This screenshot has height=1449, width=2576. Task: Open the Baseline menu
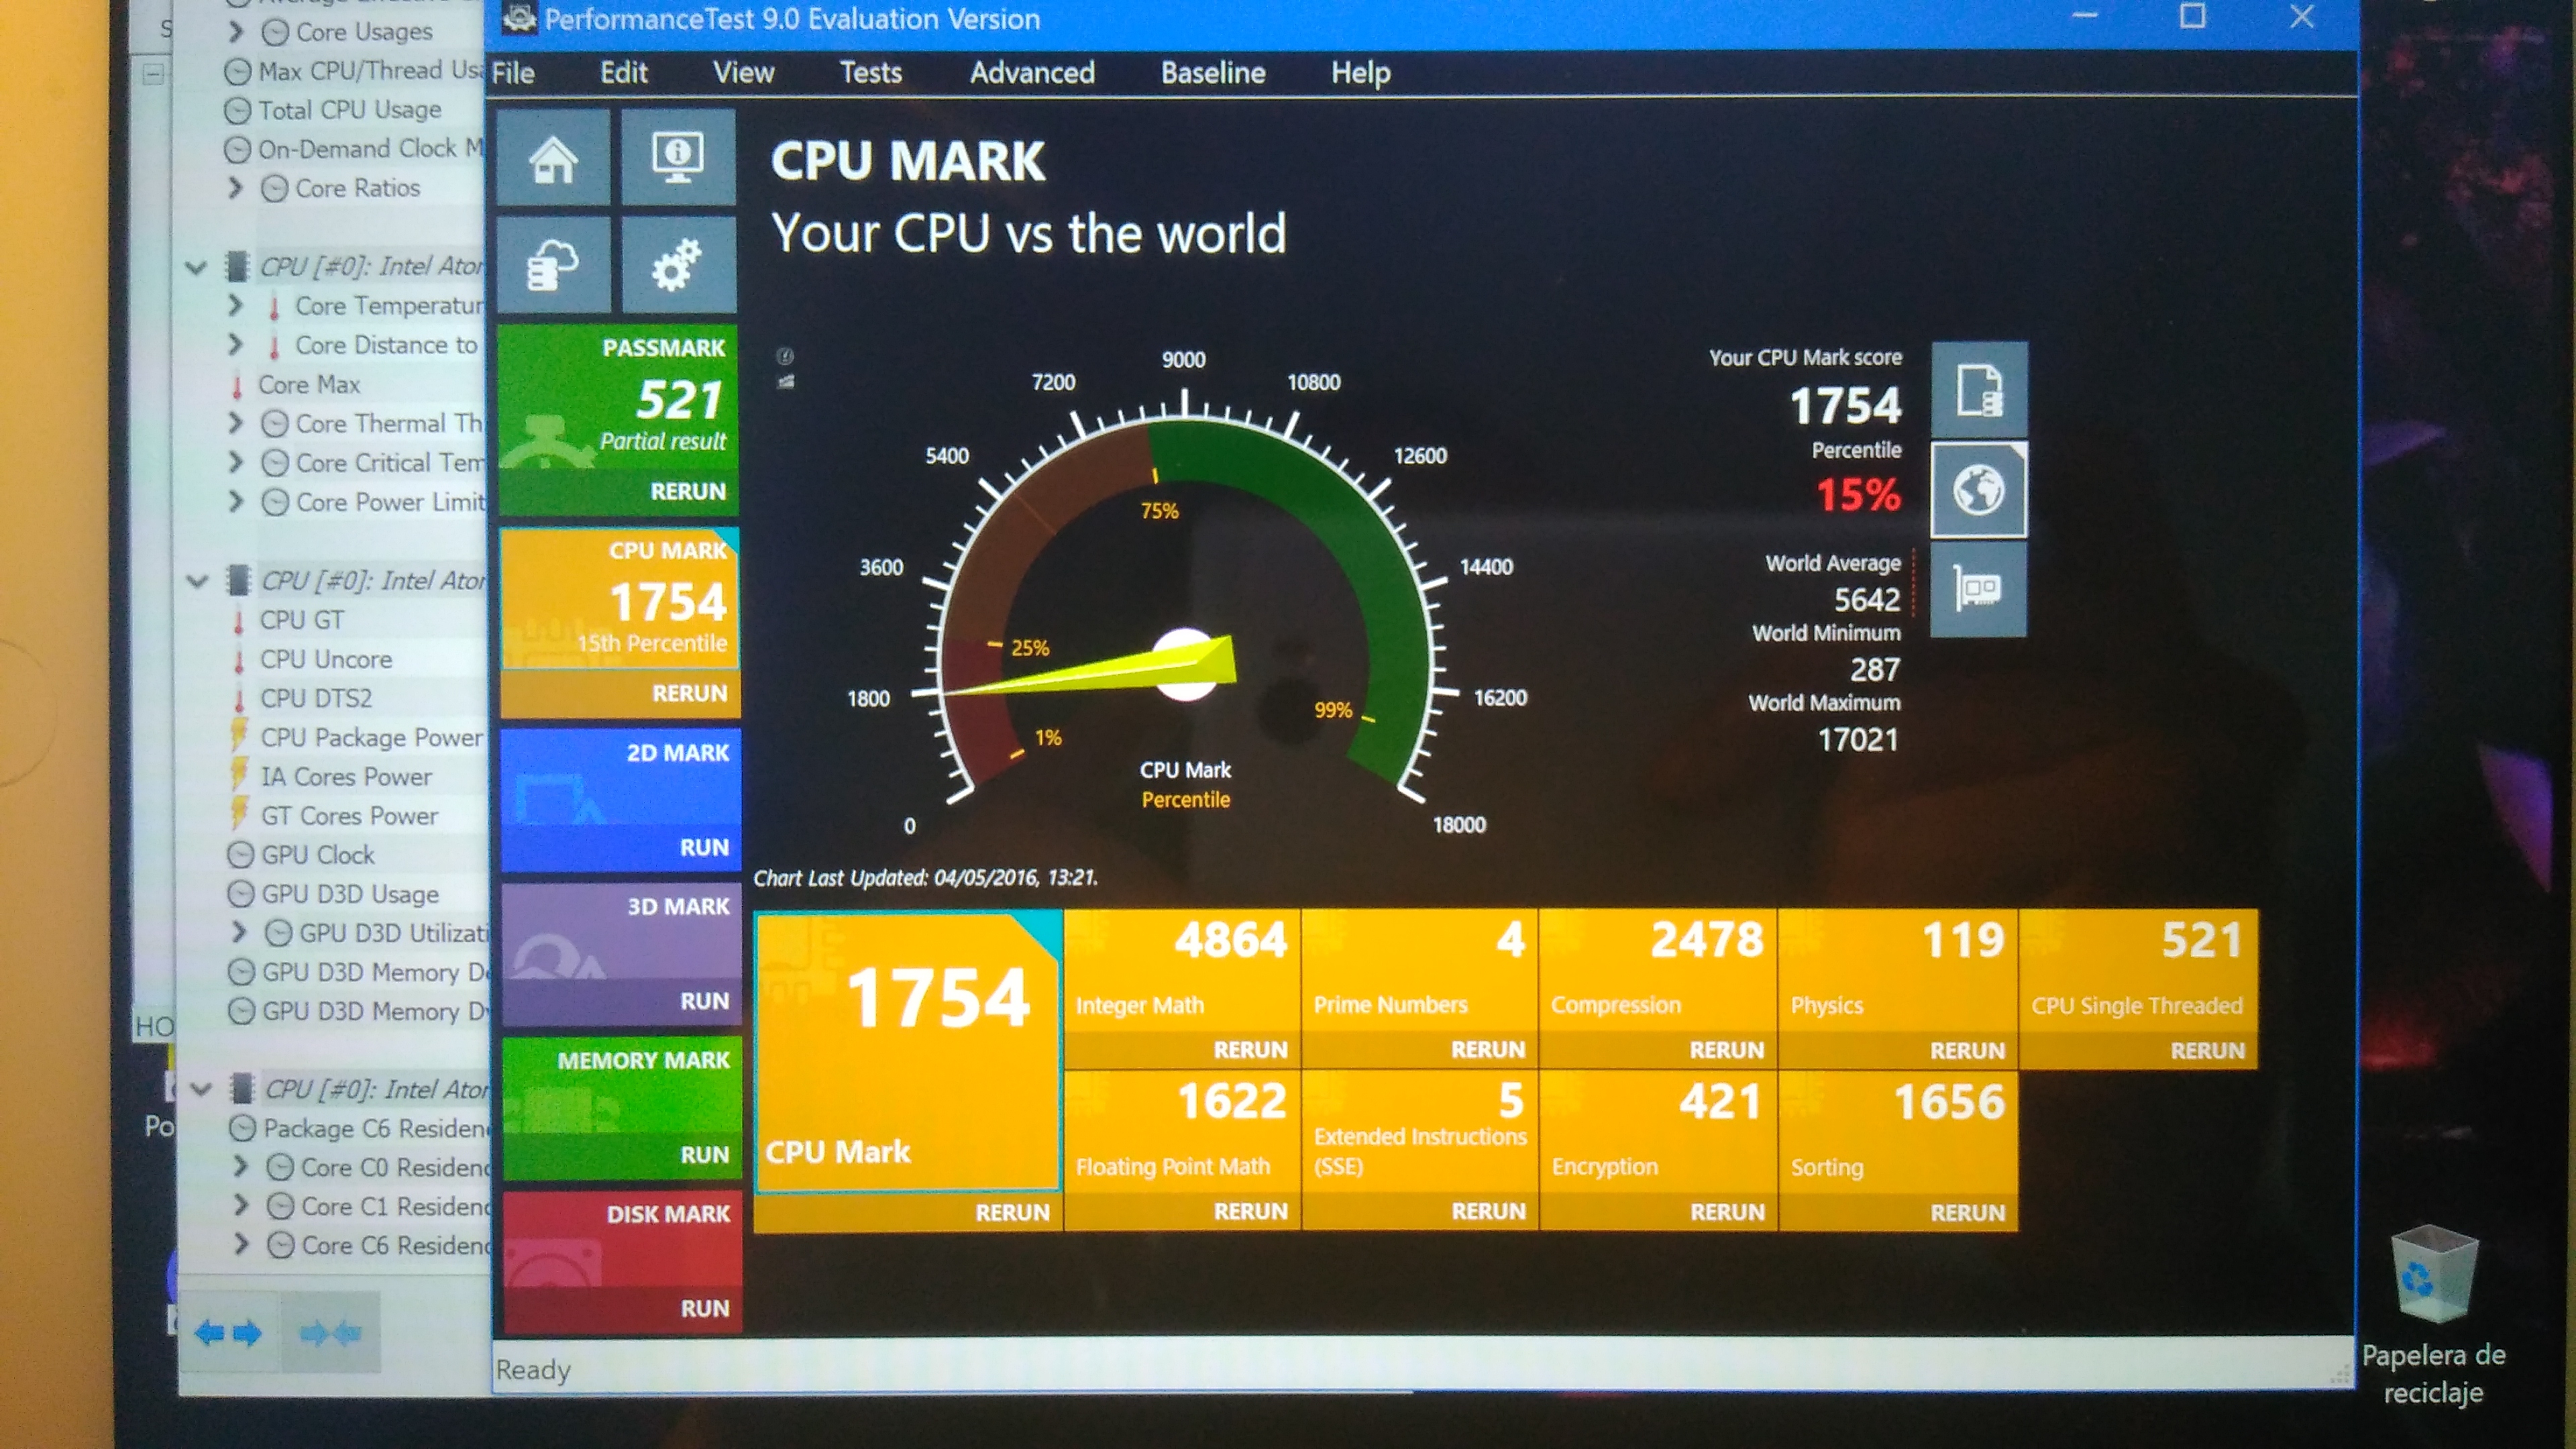click(x=1213, y=73)
